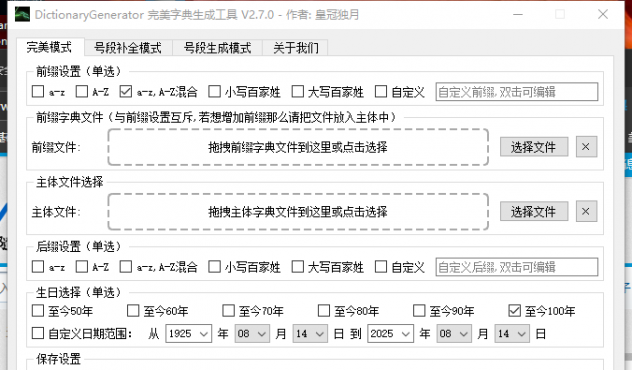Tick prefix 自定义 checkbox

[x=381, y=91]
